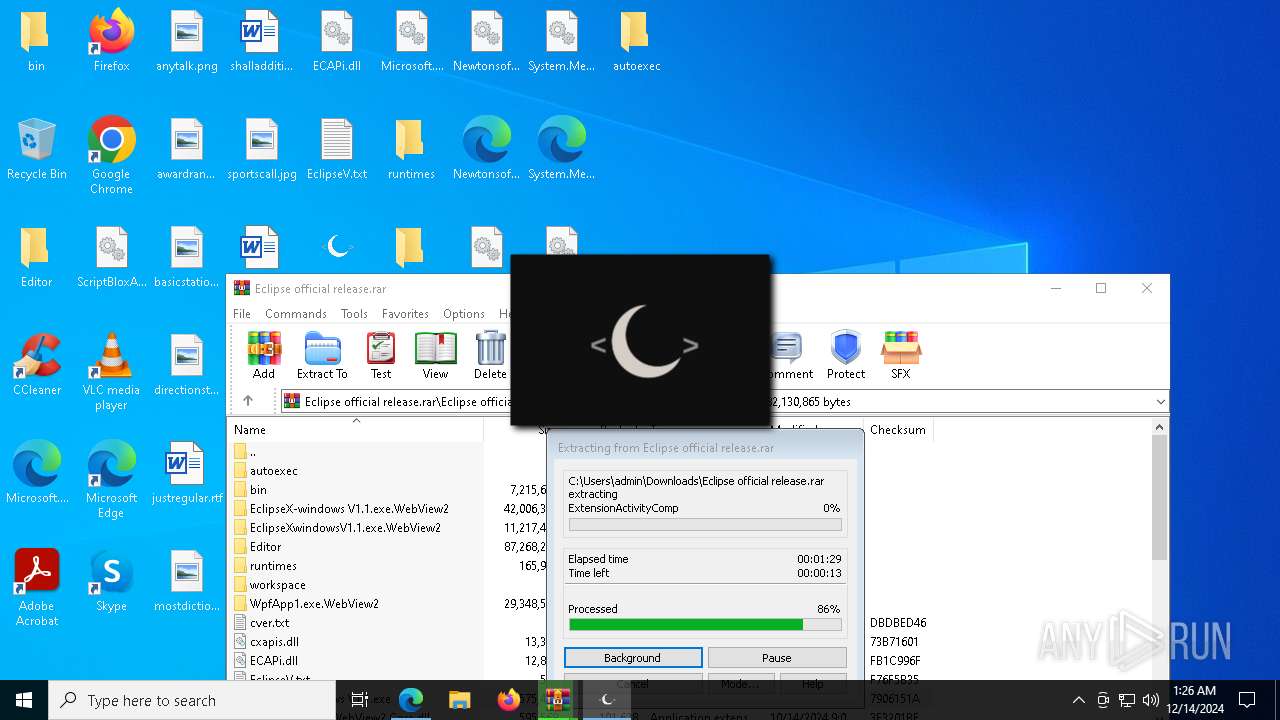Screen dimensions: 1280x720
Task: Select the cxapis.dll file row
Action: (x=274, y=642)
